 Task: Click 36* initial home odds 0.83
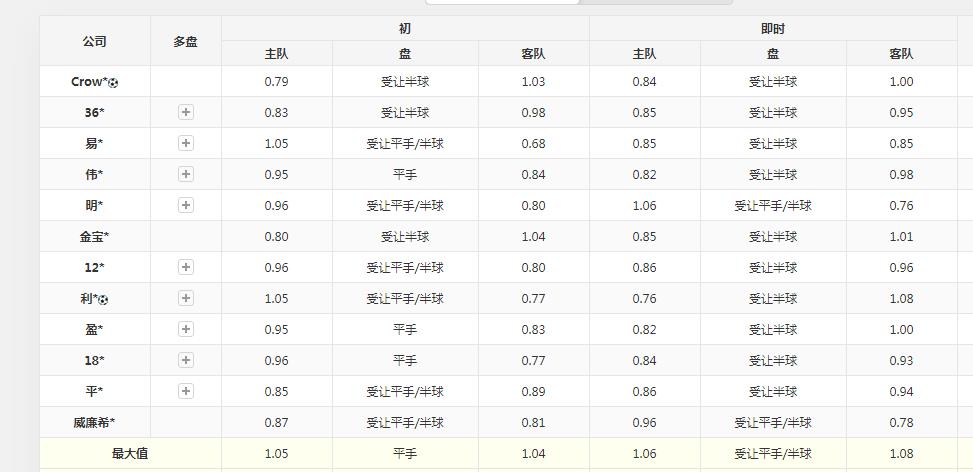tap(276, 112)
